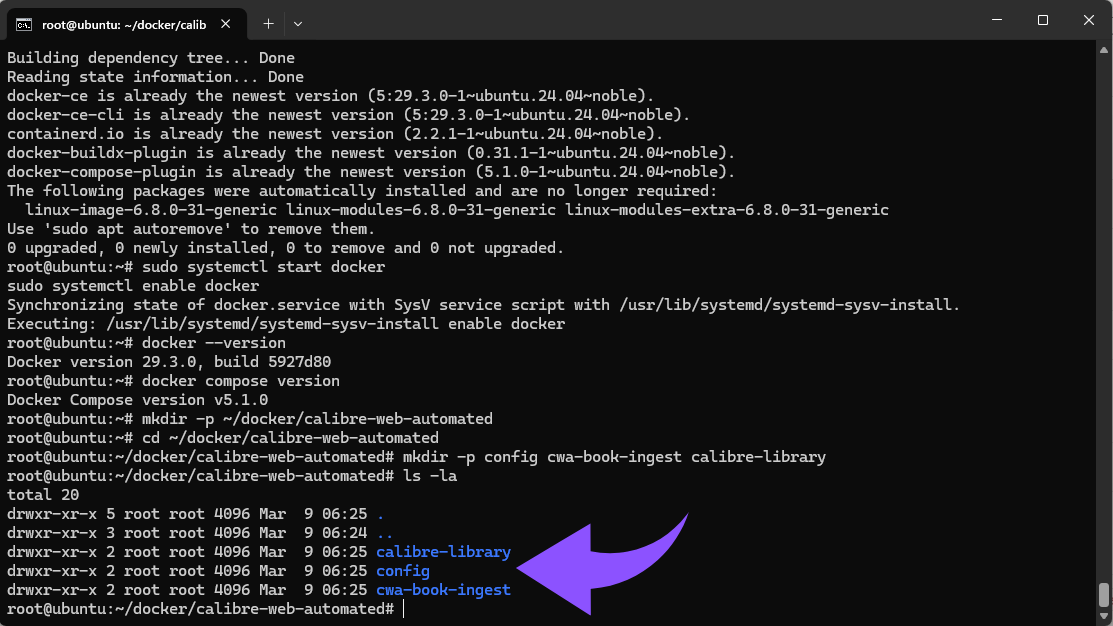Click the blue config directory entry
Viewport: 1113px width, 626px height.
pos(403,571)
